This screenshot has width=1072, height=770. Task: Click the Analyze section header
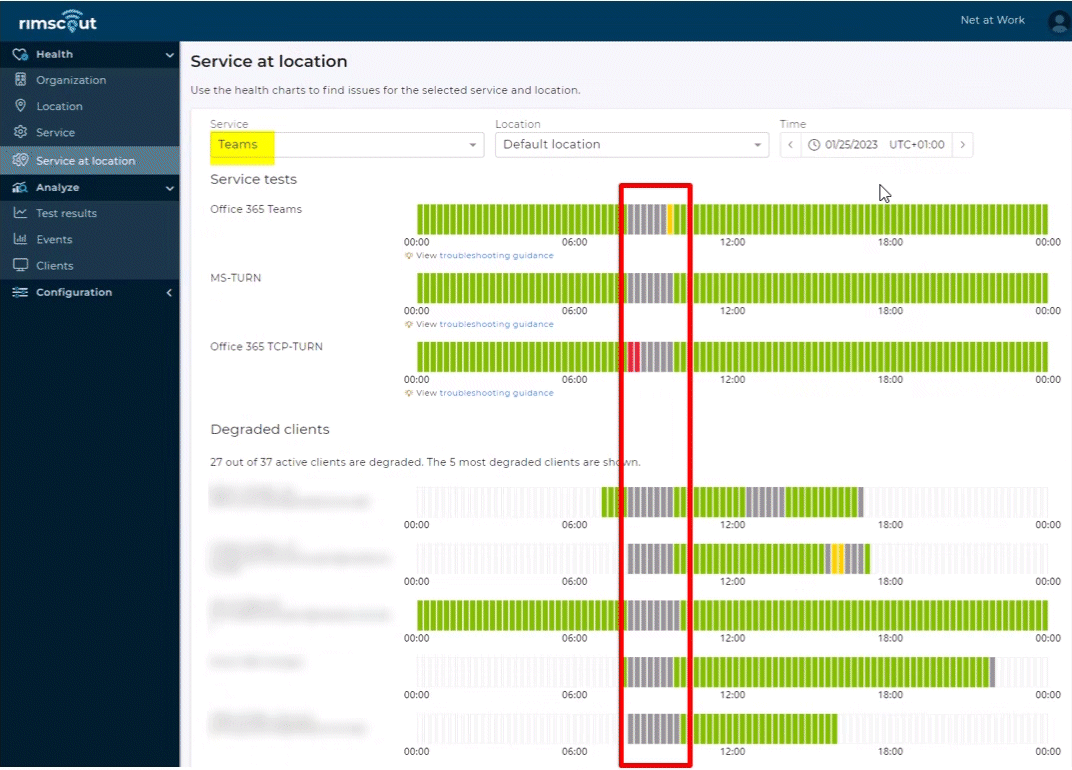pyautogui.click(x=90, y=187)
